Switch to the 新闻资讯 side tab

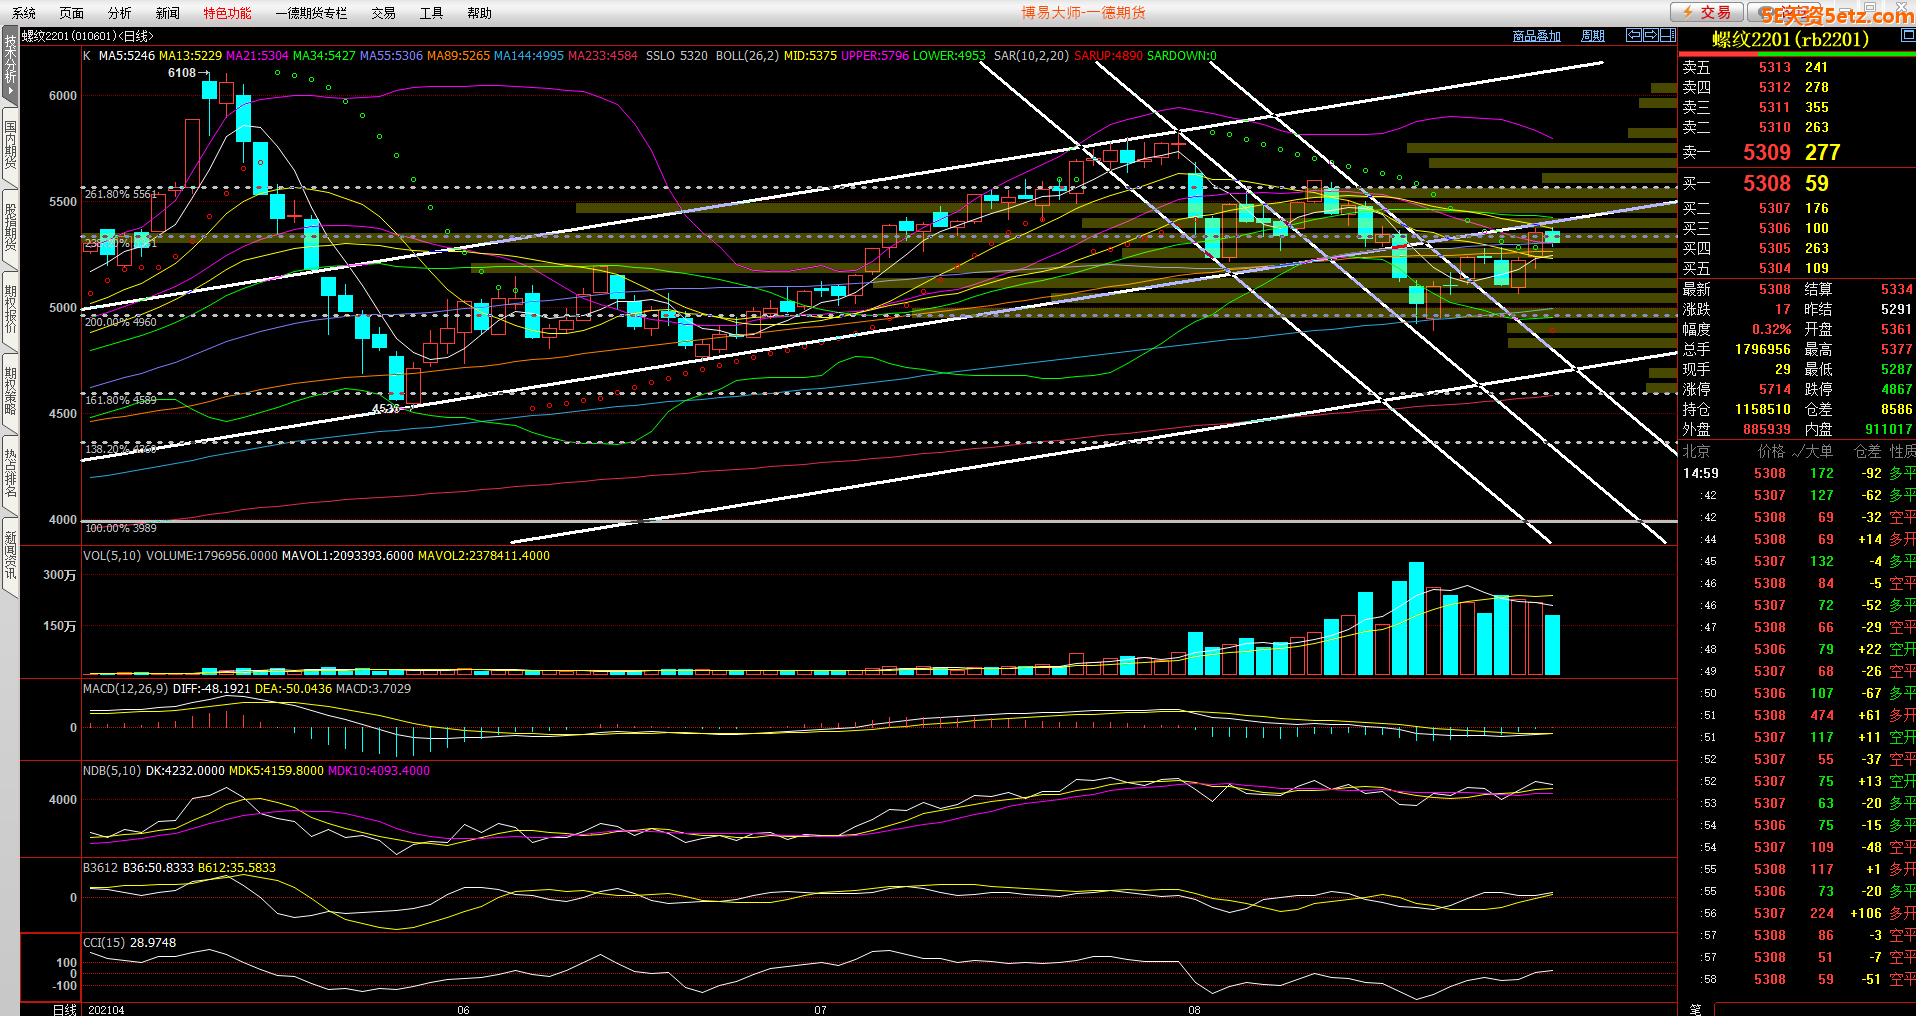point(10,556)
